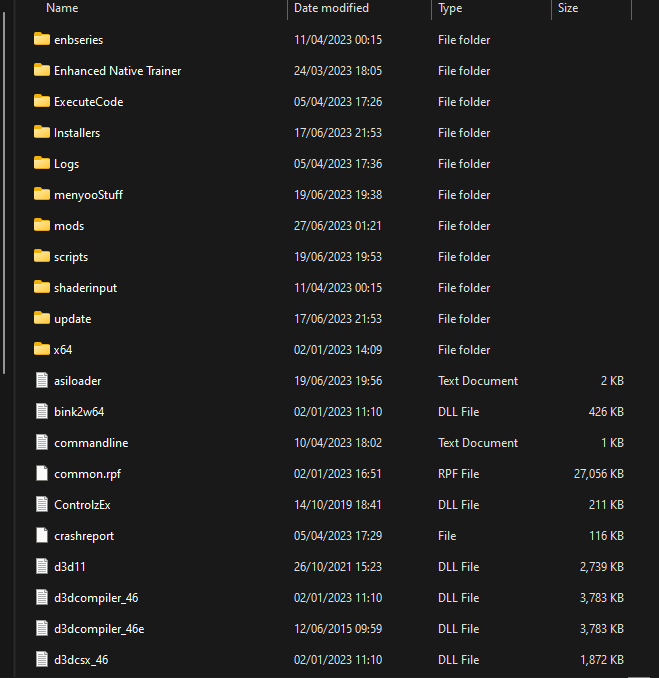Image resolution: width=659 pixels, height=678 pixels.
Task: Click the asiloader text document icon
Action: [x=41, y=381]
